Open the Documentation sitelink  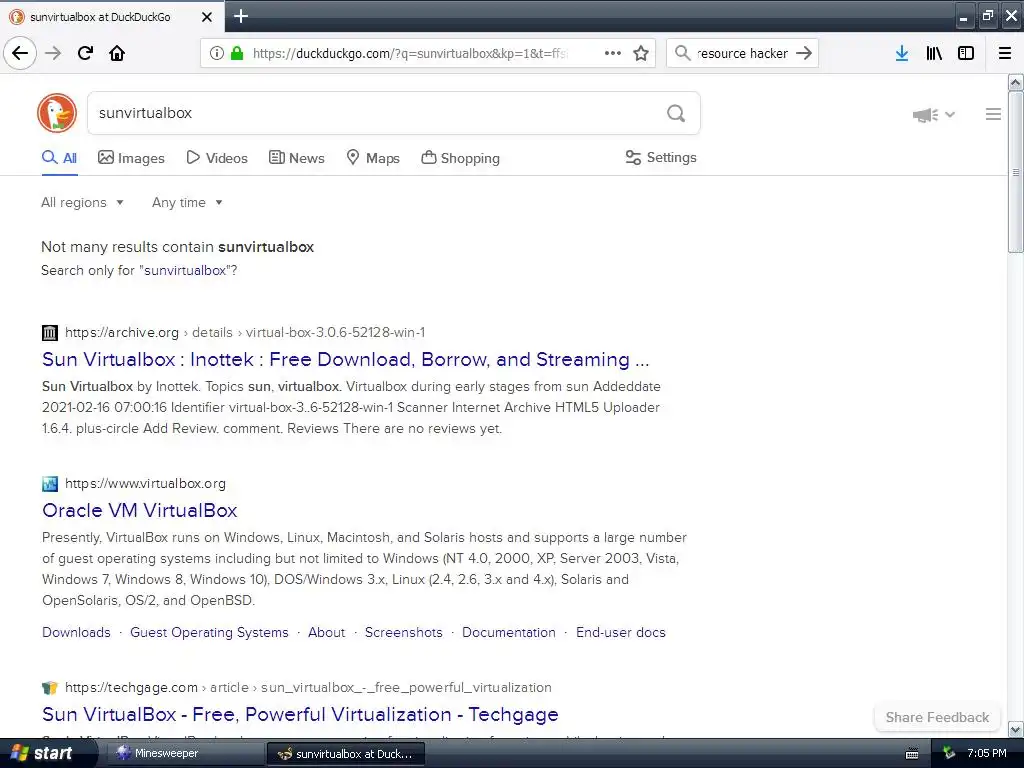[509, 632]
